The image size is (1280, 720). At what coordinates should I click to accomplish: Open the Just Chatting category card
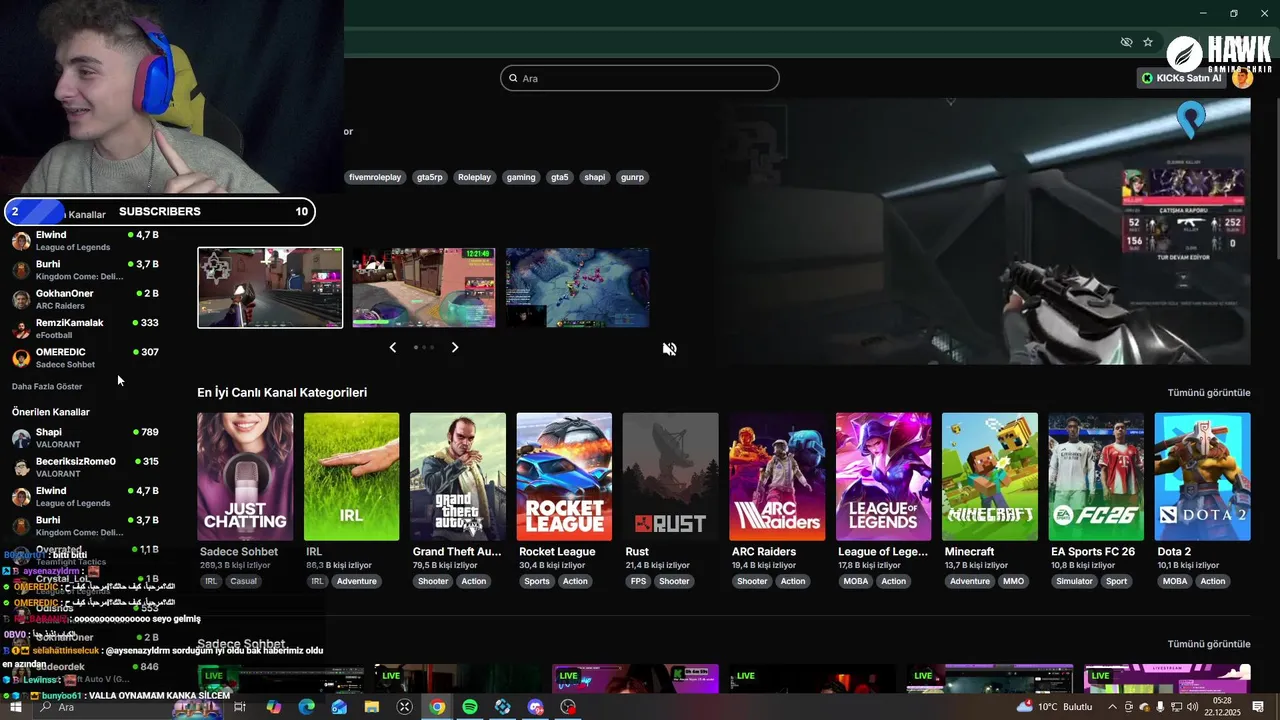245,477
